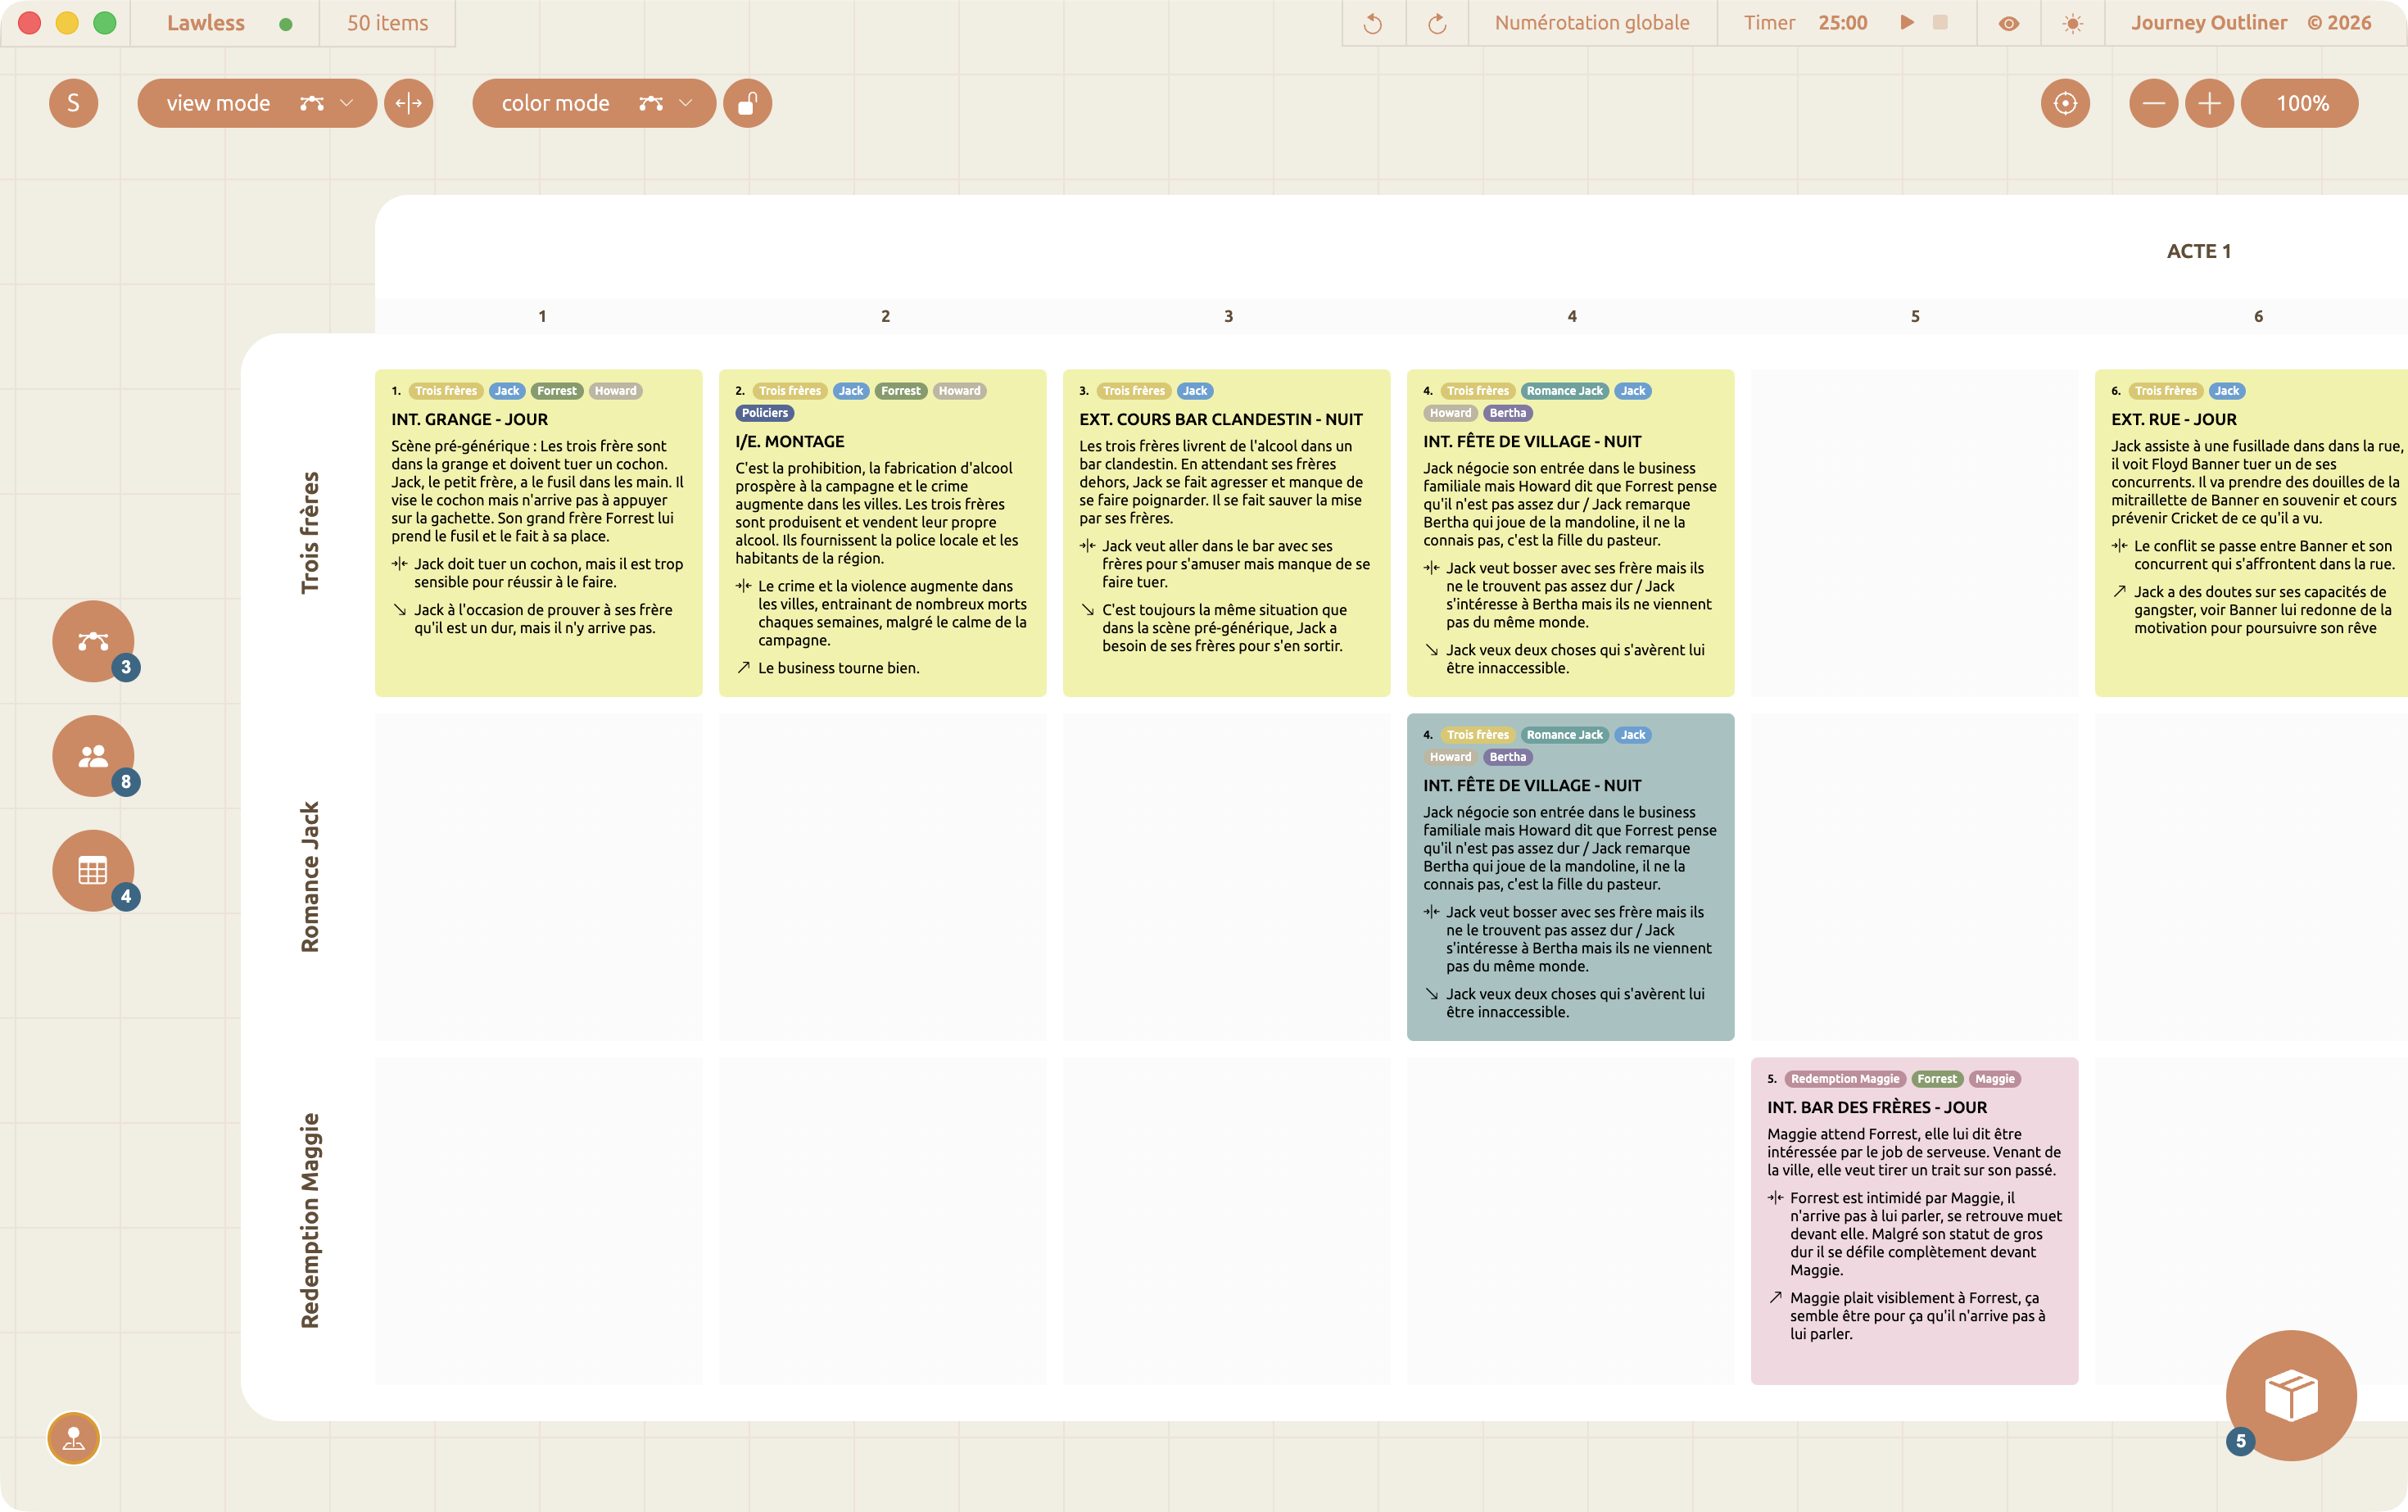This screenshot has height=1512, width=2408.
Task: Select the Trois frères row label
Action: [x=310, y=533]
